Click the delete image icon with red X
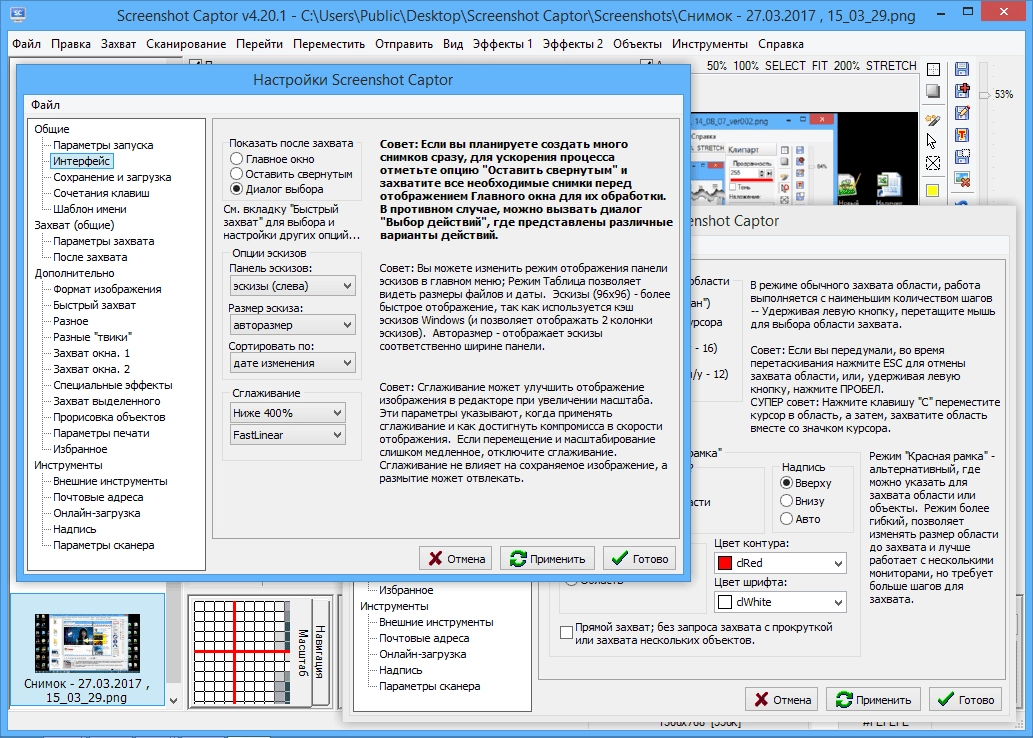This screenshot has height=738, width=1033. 962,179
